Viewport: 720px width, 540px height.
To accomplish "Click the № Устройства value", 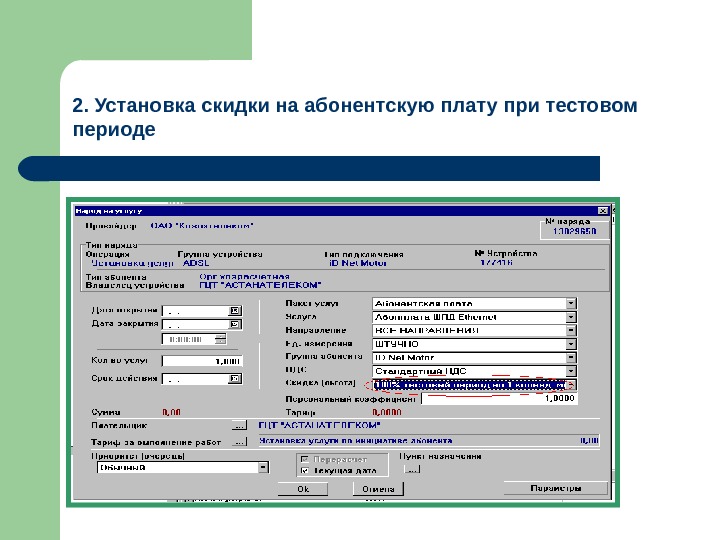I will (496, 263).
